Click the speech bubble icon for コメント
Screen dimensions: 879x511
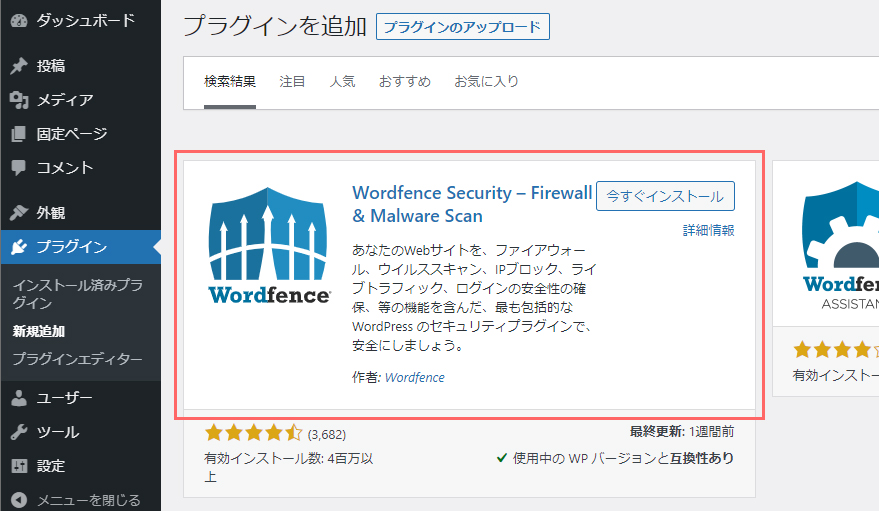tap(19, 168)
